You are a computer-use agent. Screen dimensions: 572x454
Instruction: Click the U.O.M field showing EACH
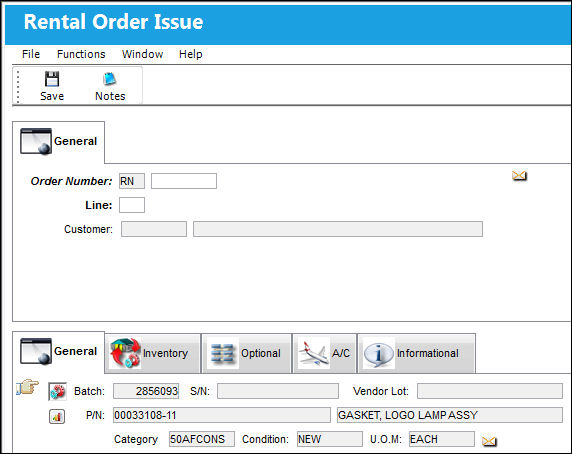coord(442,439)
